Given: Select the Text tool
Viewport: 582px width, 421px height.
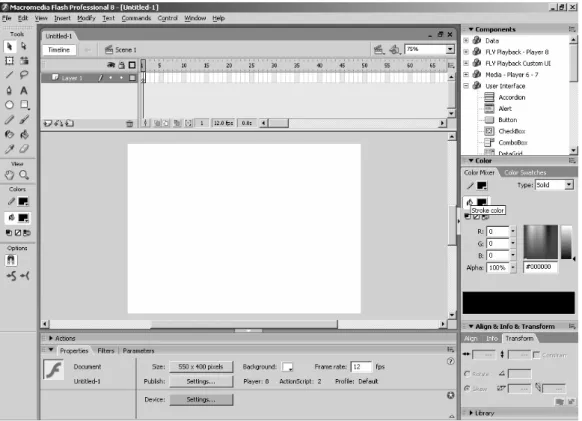Looking at the screenshot, I should coord(24,90).
